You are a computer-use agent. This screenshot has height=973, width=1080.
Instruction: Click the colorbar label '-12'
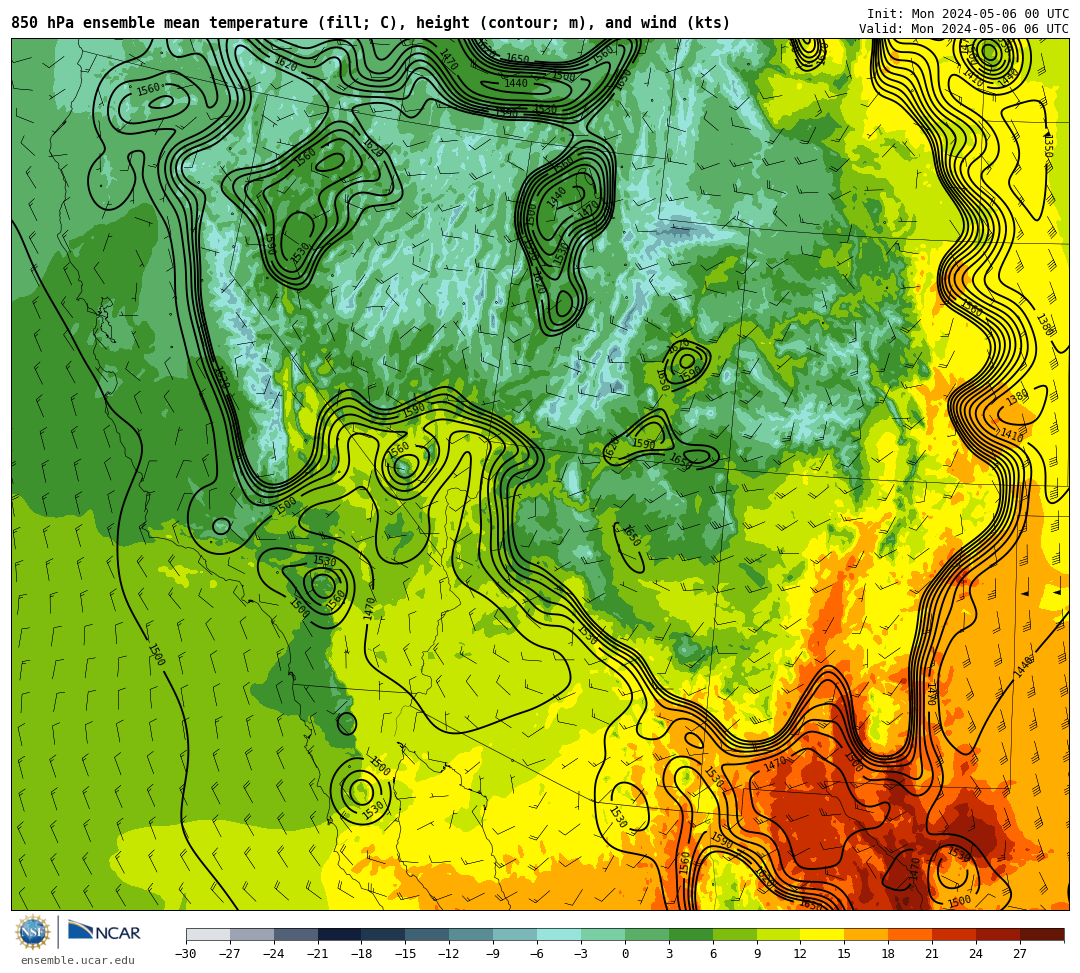pyautogui.click(x=449, y=954)
